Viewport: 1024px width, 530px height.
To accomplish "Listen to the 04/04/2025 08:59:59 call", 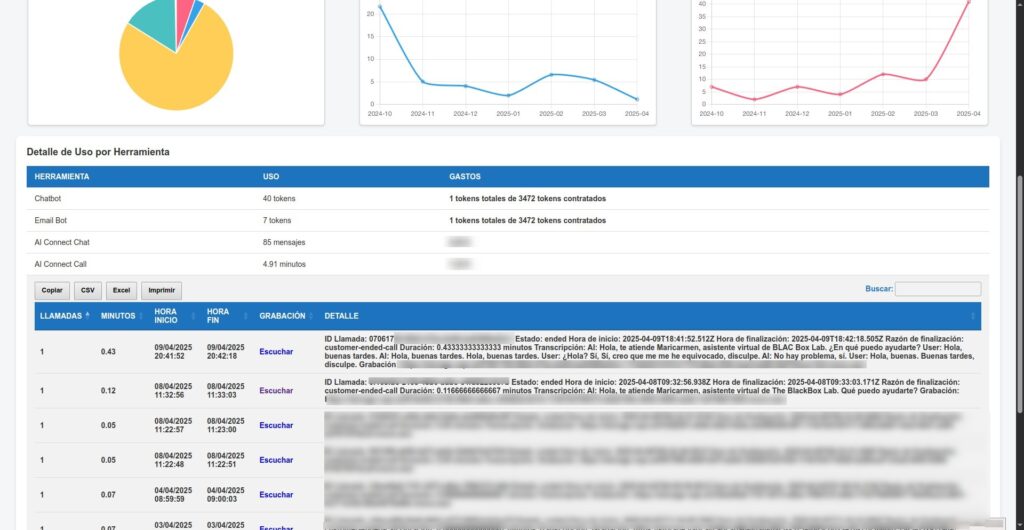I will tap(276, 495).
